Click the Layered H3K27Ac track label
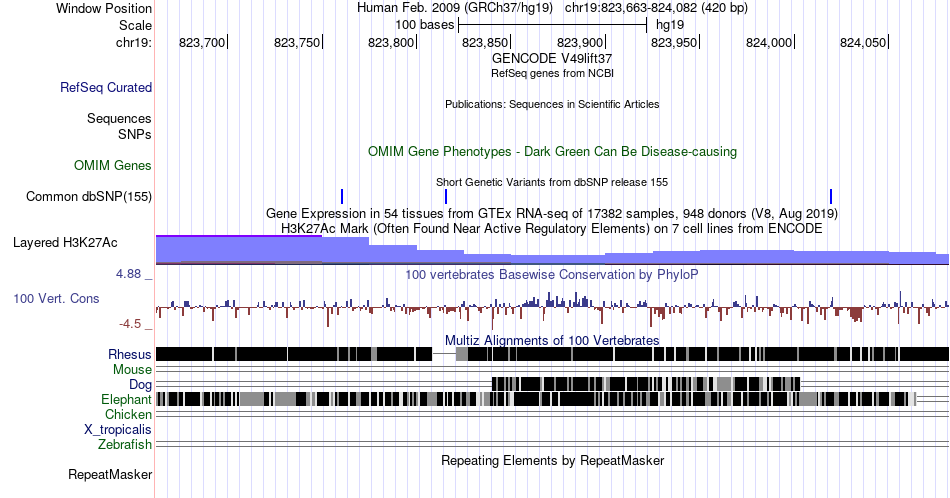The image size is (950, 498). (65, 242)
